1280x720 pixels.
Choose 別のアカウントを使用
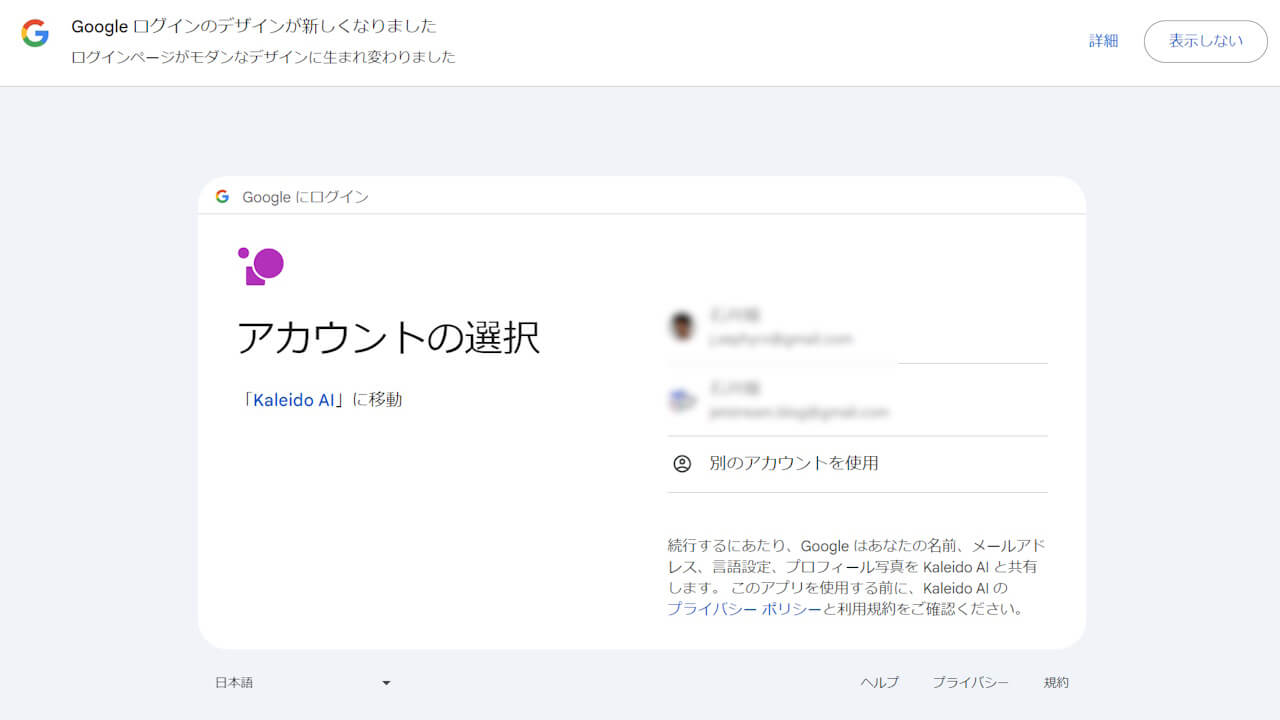coord(857,464)
